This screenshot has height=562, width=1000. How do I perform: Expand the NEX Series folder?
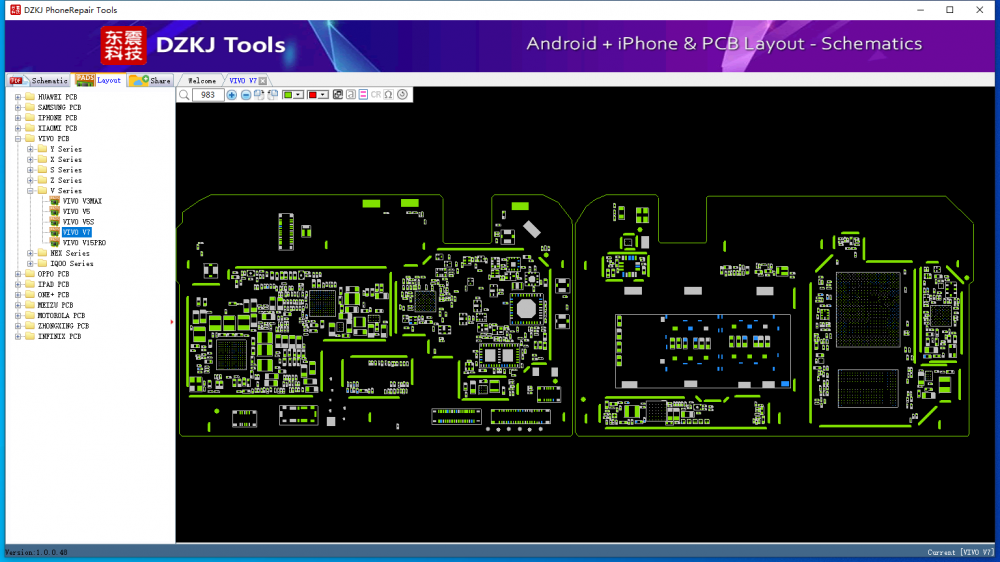[30, 253]
